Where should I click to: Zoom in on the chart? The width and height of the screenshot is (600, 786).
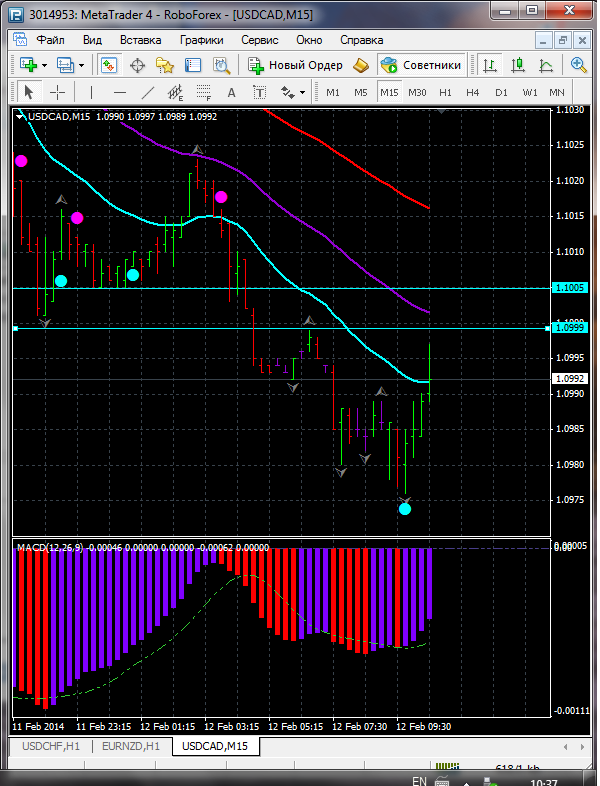pyautogui.click(x=578, y=65)
